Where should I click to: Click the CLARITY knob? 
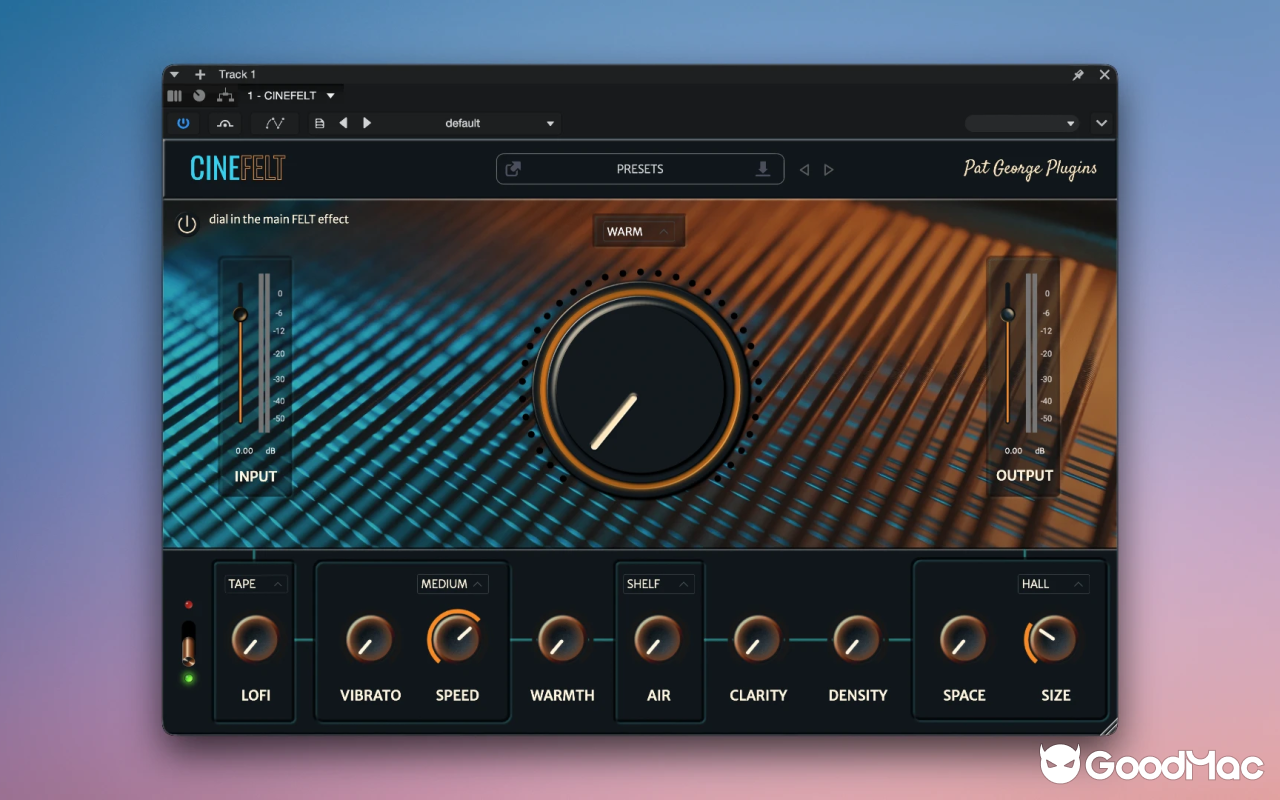click(x=758, y=639)
